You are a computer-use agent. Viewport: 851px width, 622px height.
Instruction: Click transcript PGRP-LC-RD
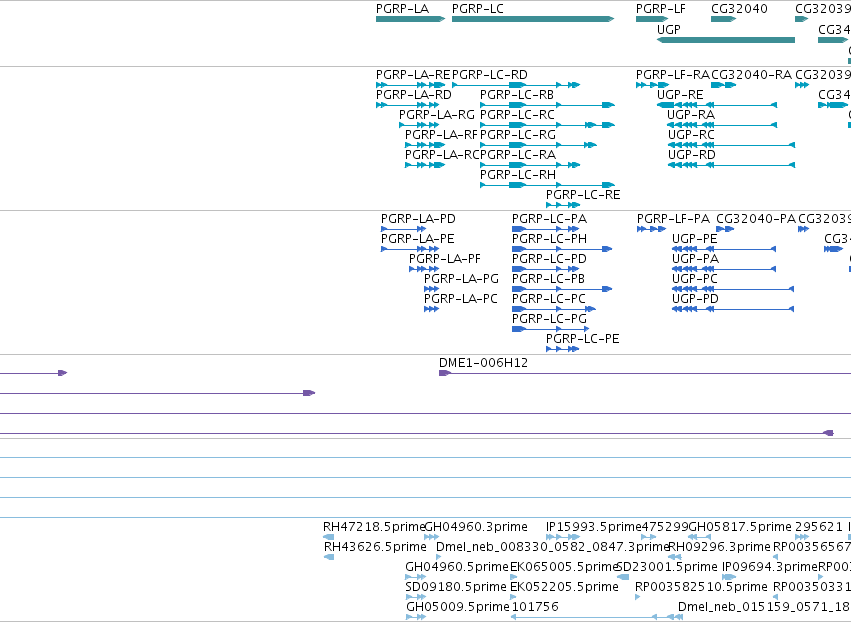coord(516,85)
